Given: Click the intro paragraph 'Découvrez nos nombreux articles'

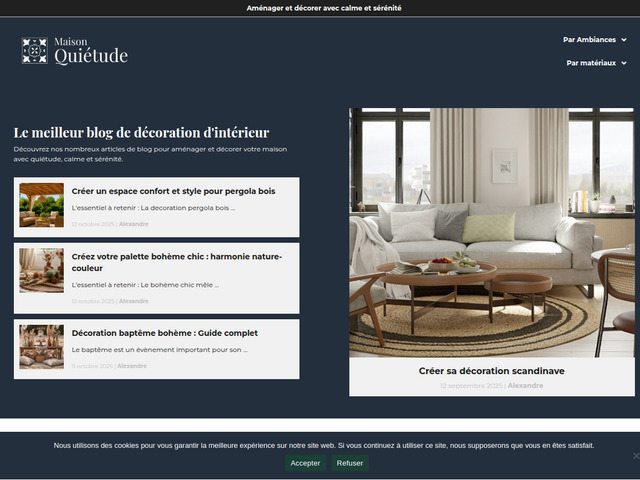Looking at the screenshot, I should coord(150,154).
